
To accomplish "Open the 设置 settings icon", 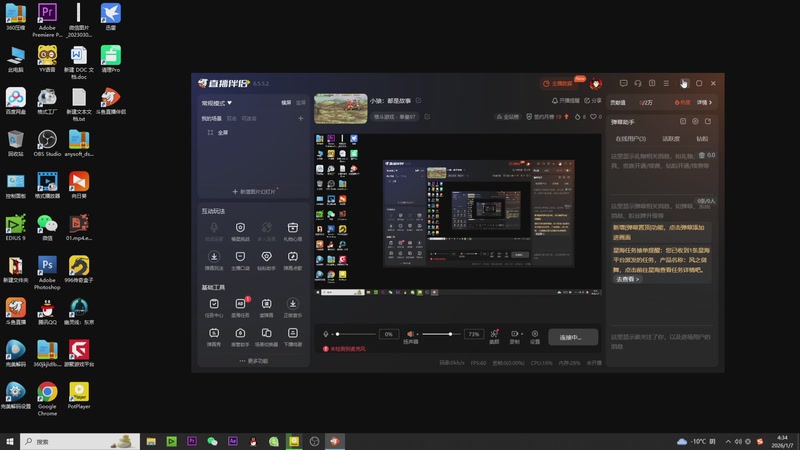I will (x=535, y=336).
